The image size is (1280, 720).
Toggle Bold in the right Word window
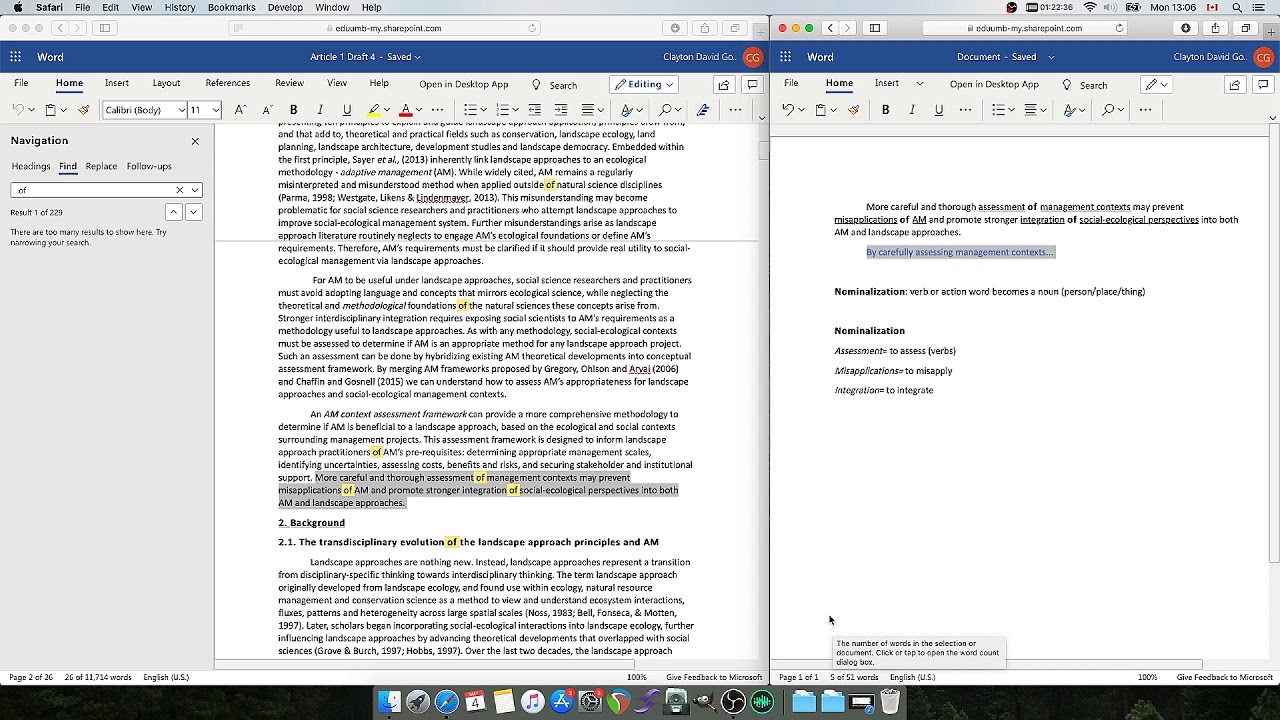point(885,109)
